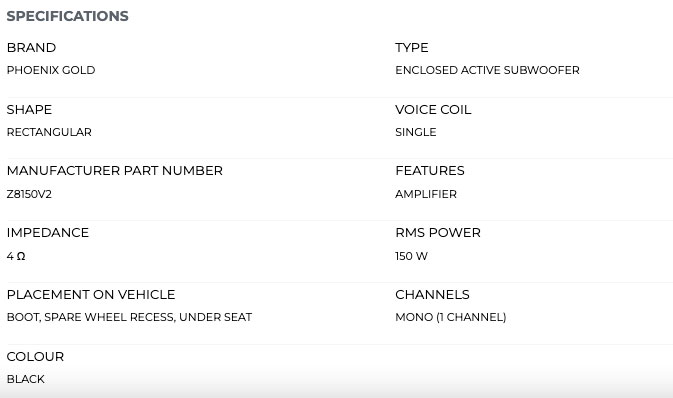Image resolution: width=673 pixels, height=398 pixels.
Task: Click the AMPLIFIER feature value
Action: [426, 194]
